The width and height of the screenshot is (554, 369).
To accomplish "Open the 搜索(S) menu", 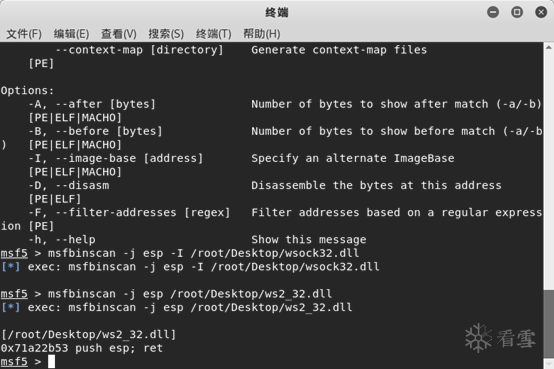I will tap(166, 34).
